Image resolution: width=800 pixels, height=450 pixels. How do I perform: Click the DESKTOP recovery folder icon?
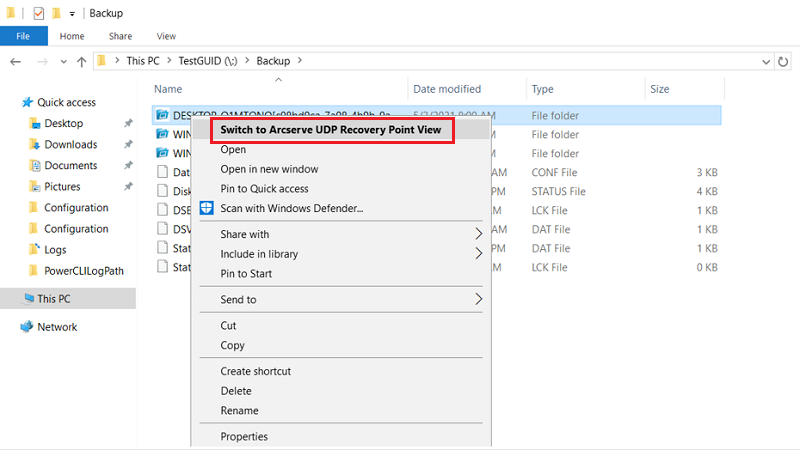[x=162, y=115]
